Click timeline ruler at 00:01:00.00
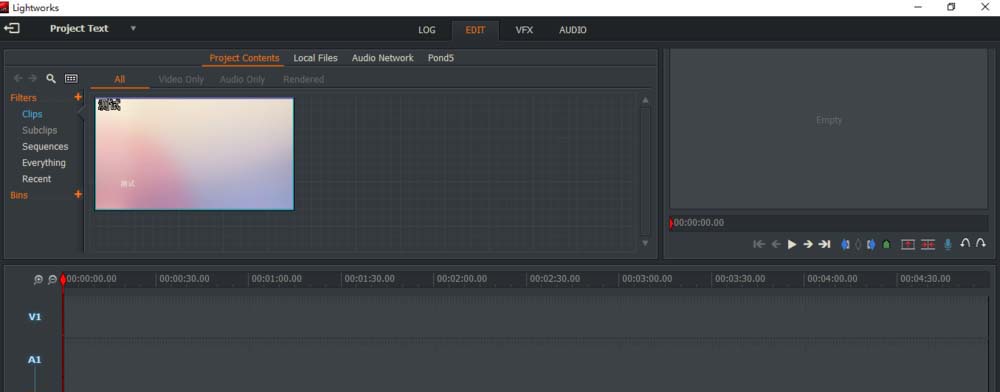 [x=276, y=279]
